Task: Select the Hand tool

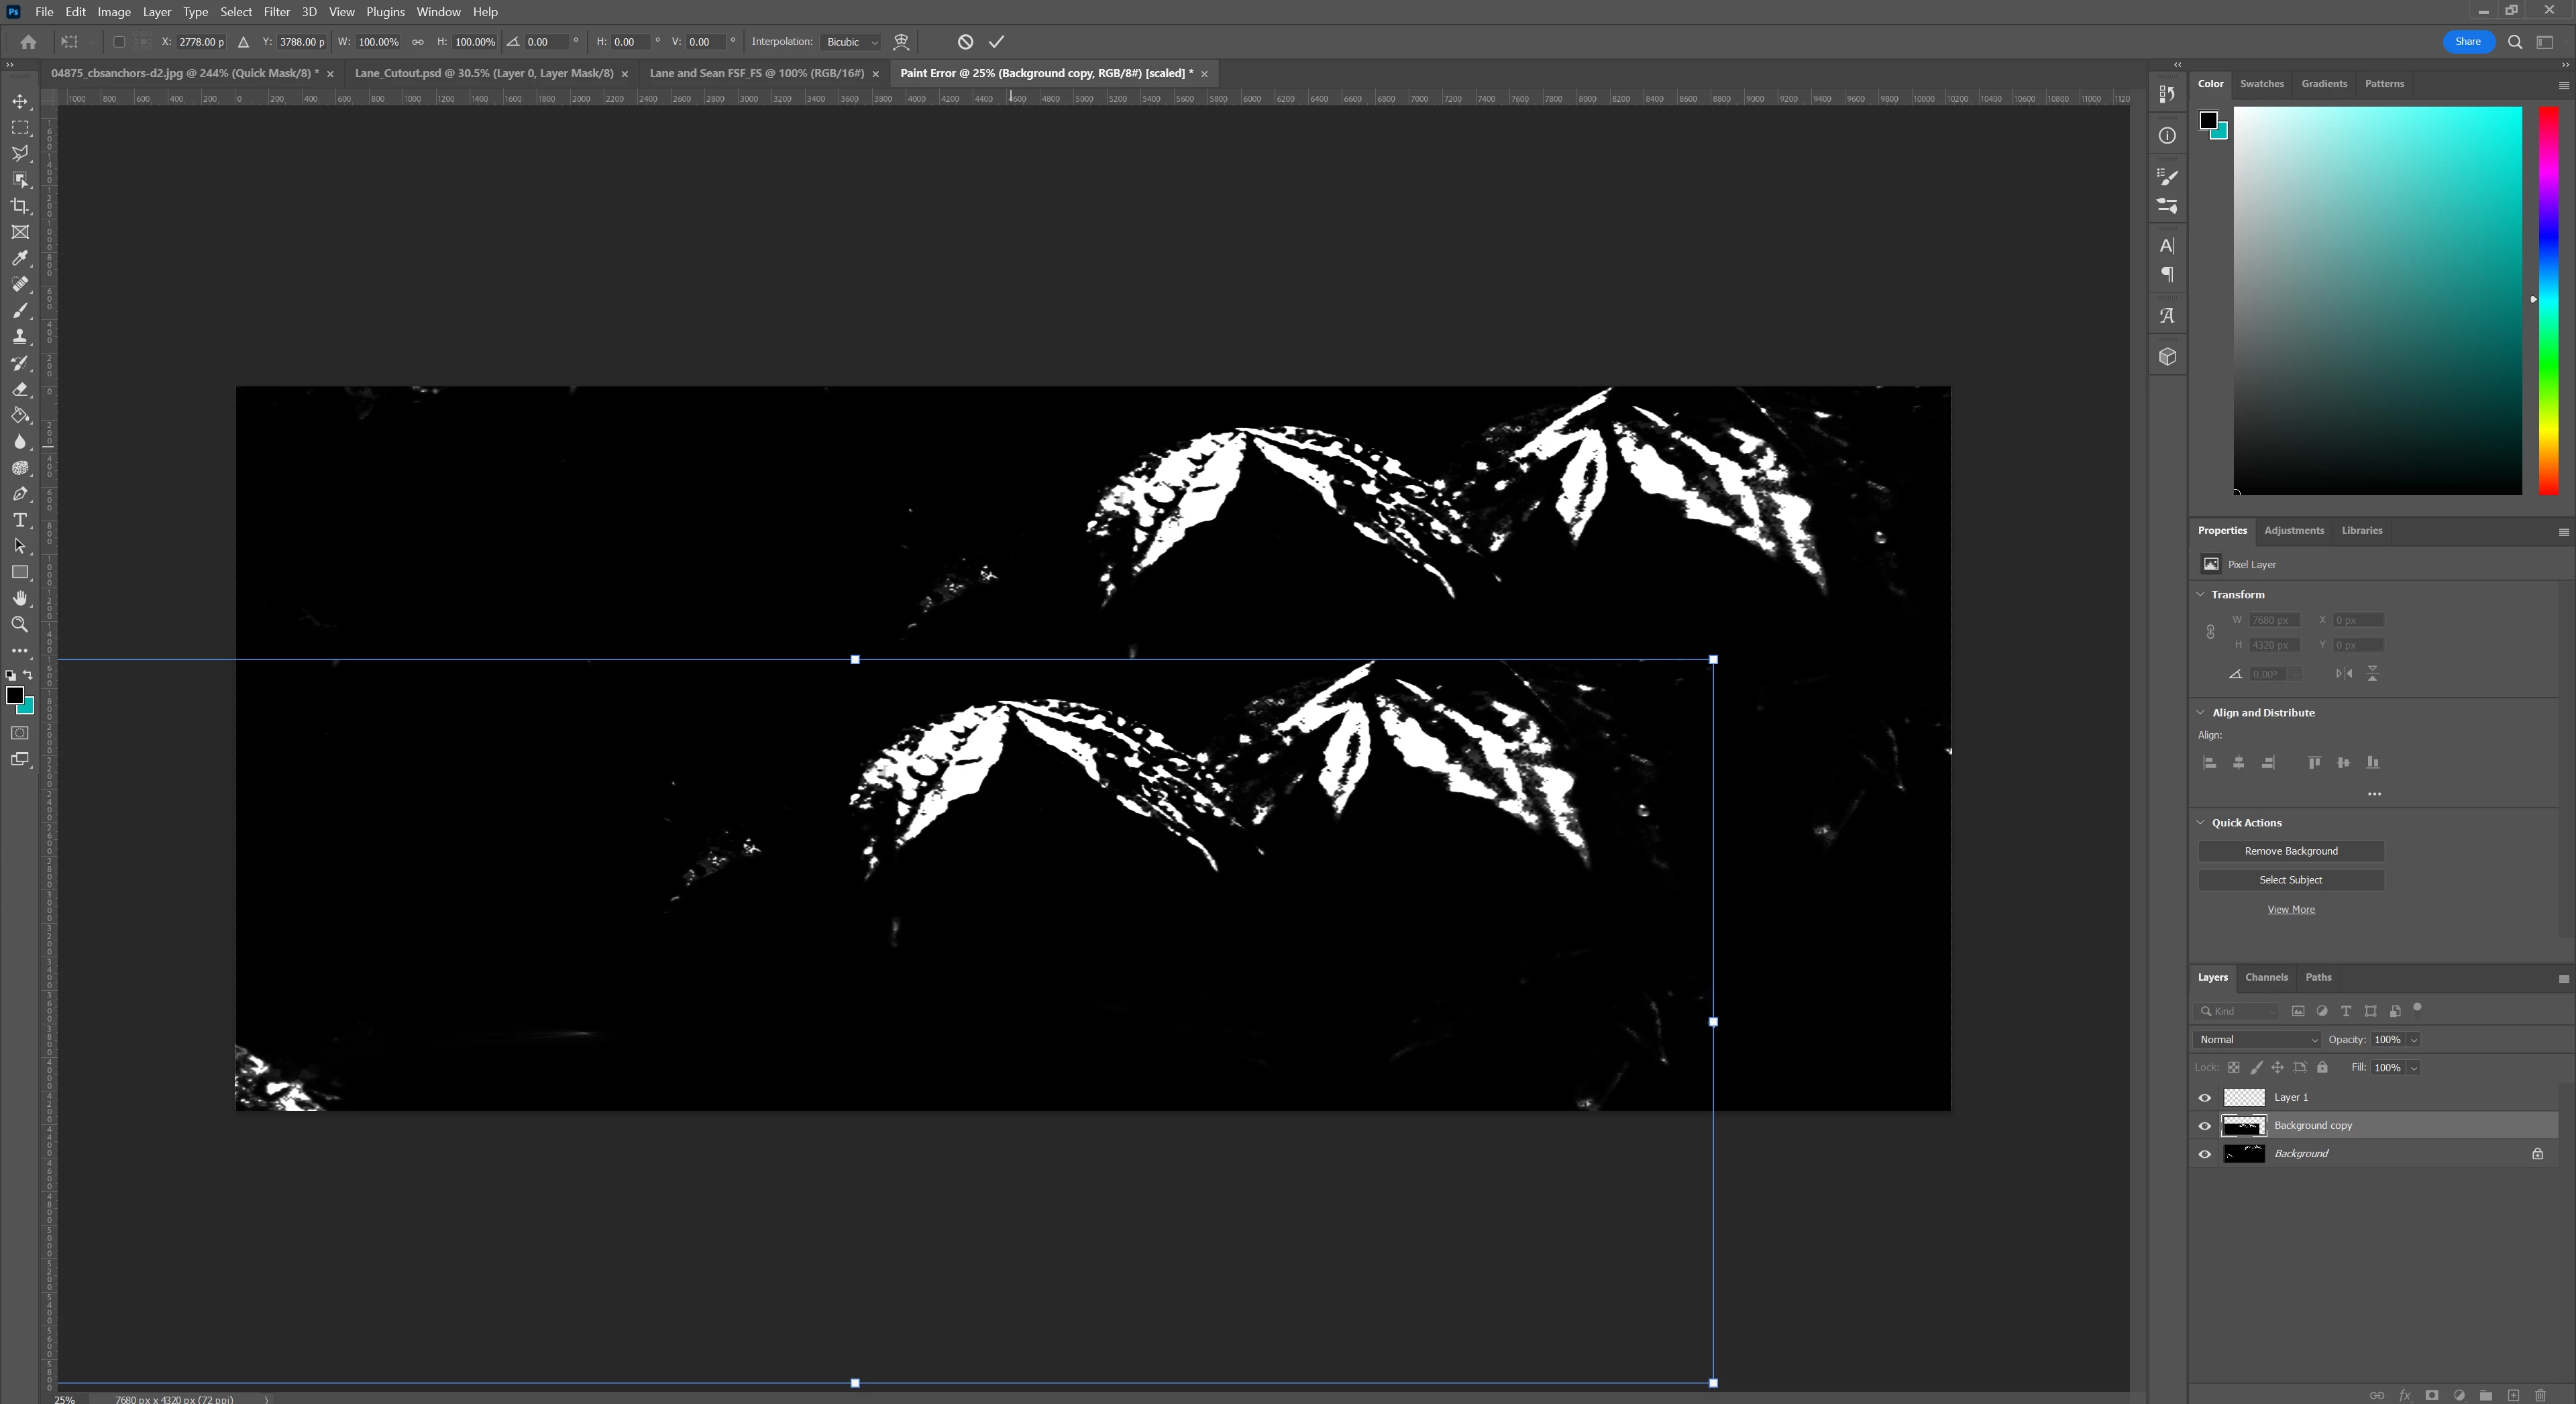Action: (20, 598)
